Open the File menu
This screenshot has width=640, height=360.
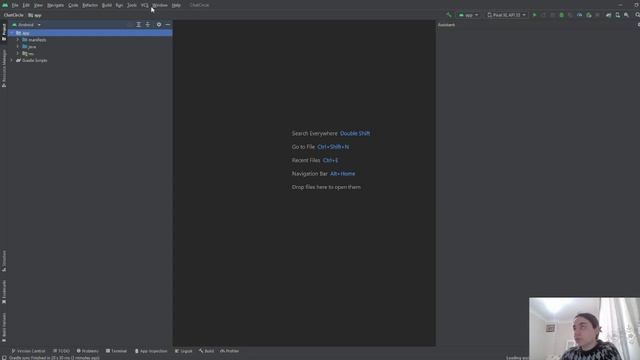tap(15, 5)
